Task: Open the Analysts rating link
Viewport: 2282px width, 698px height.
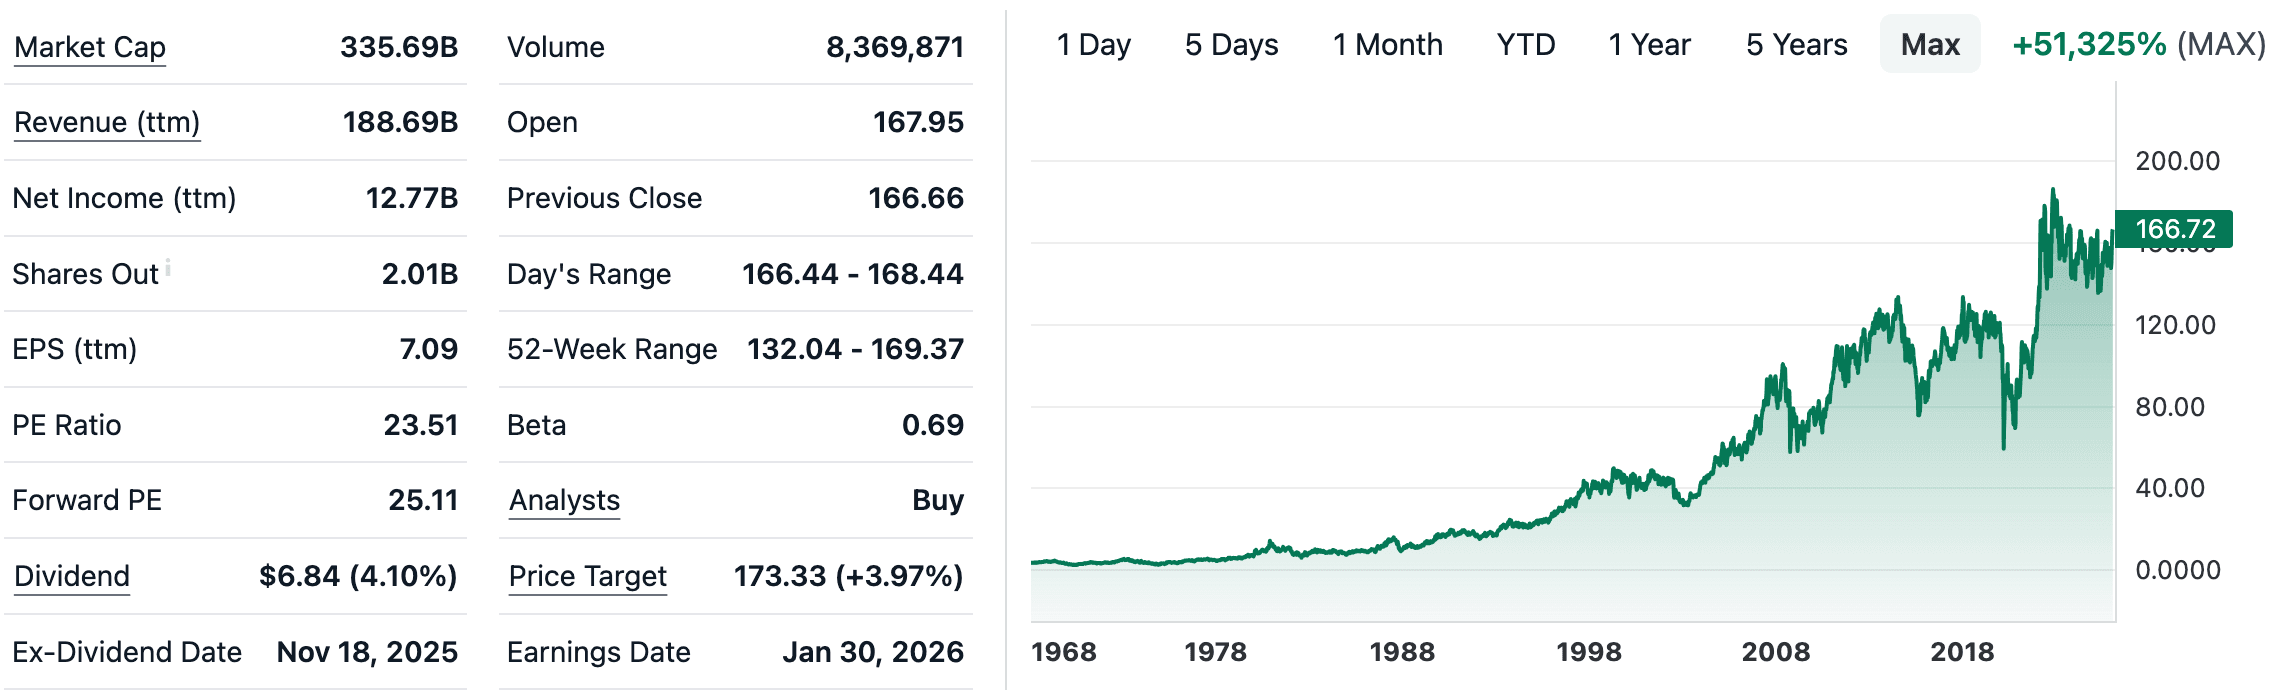Action: [x=563, y=500]
